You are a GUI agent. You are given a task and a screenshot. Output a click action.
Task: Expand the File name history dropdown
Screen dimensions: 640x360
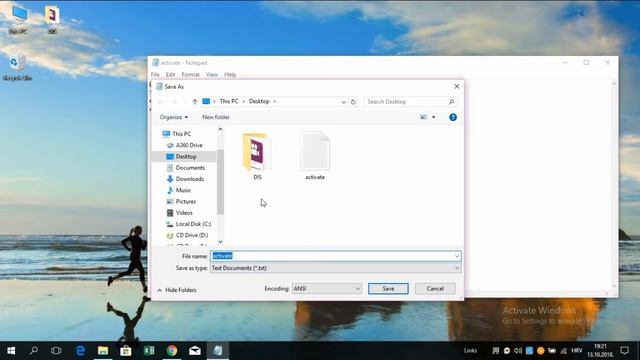[457, 256]
